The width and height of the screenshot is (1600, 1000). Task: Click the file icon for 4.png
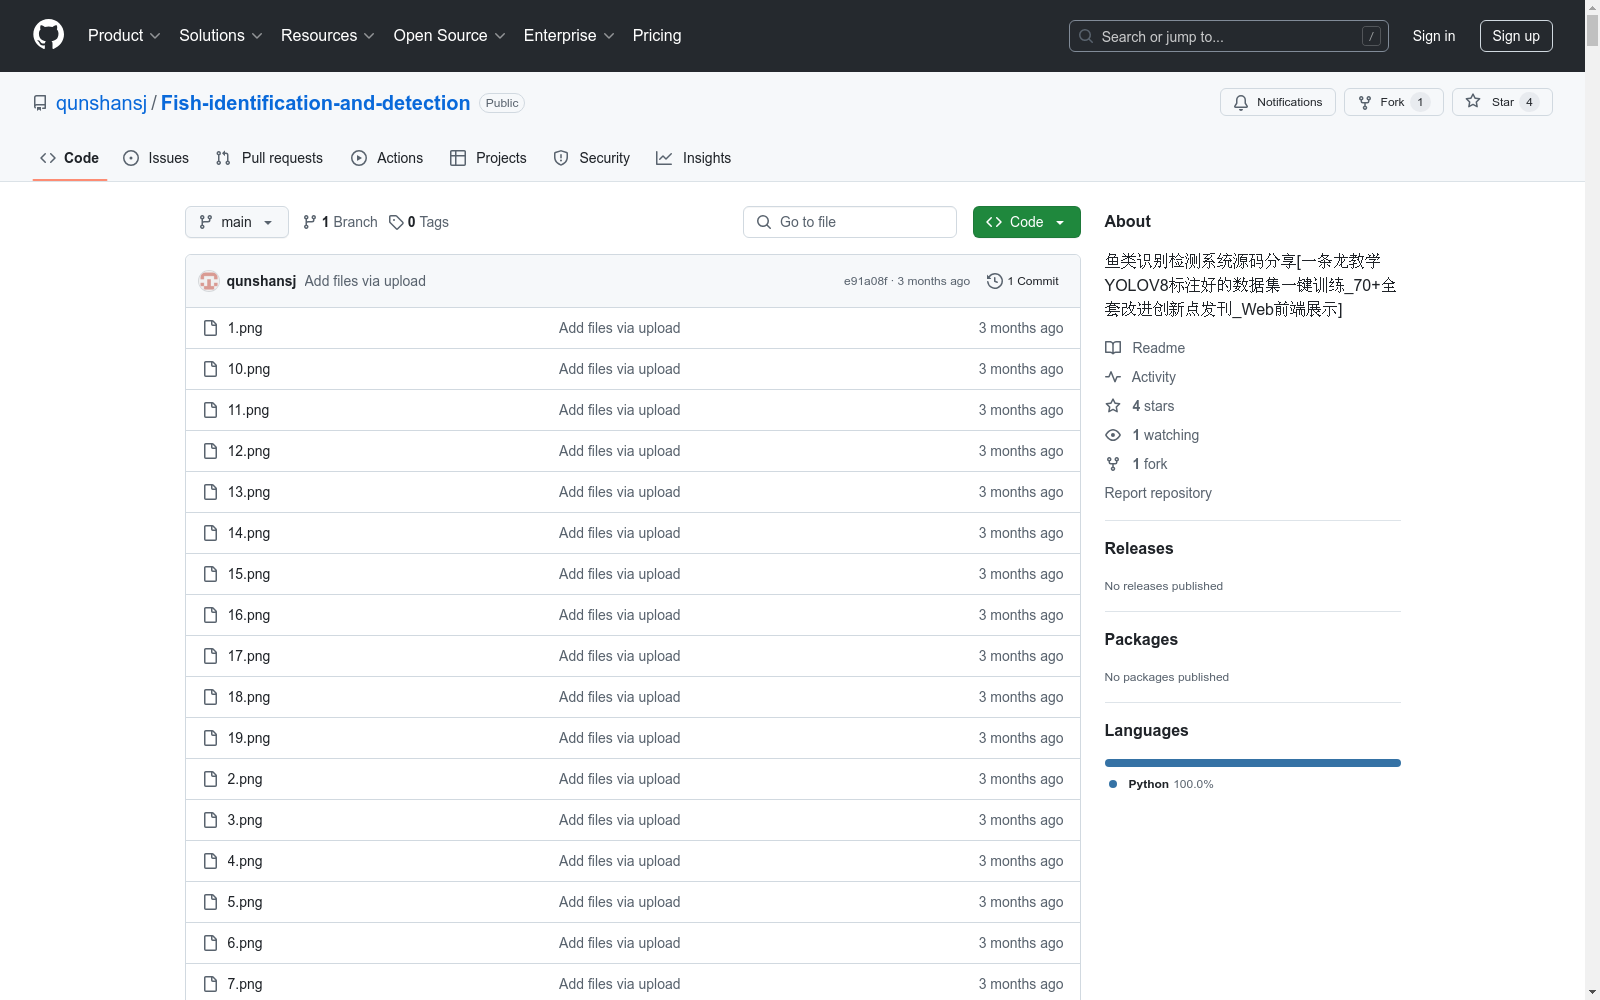[x=210, y=861]
